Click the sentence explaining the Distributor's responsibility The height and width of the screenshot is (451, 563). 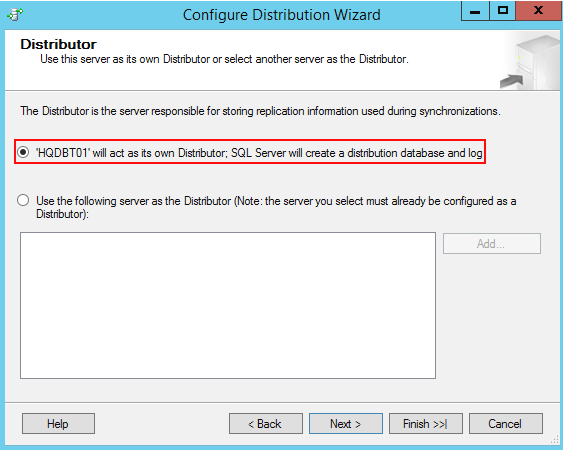click(260, 111)
